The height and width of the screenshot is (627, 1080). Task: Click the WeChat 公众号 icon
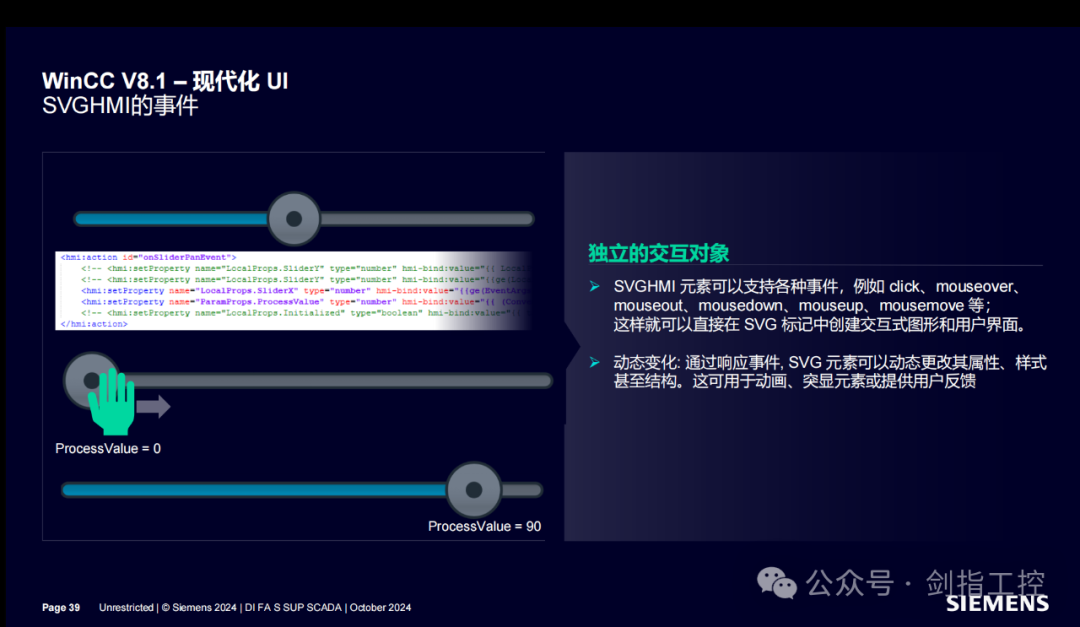pos(777,583)
